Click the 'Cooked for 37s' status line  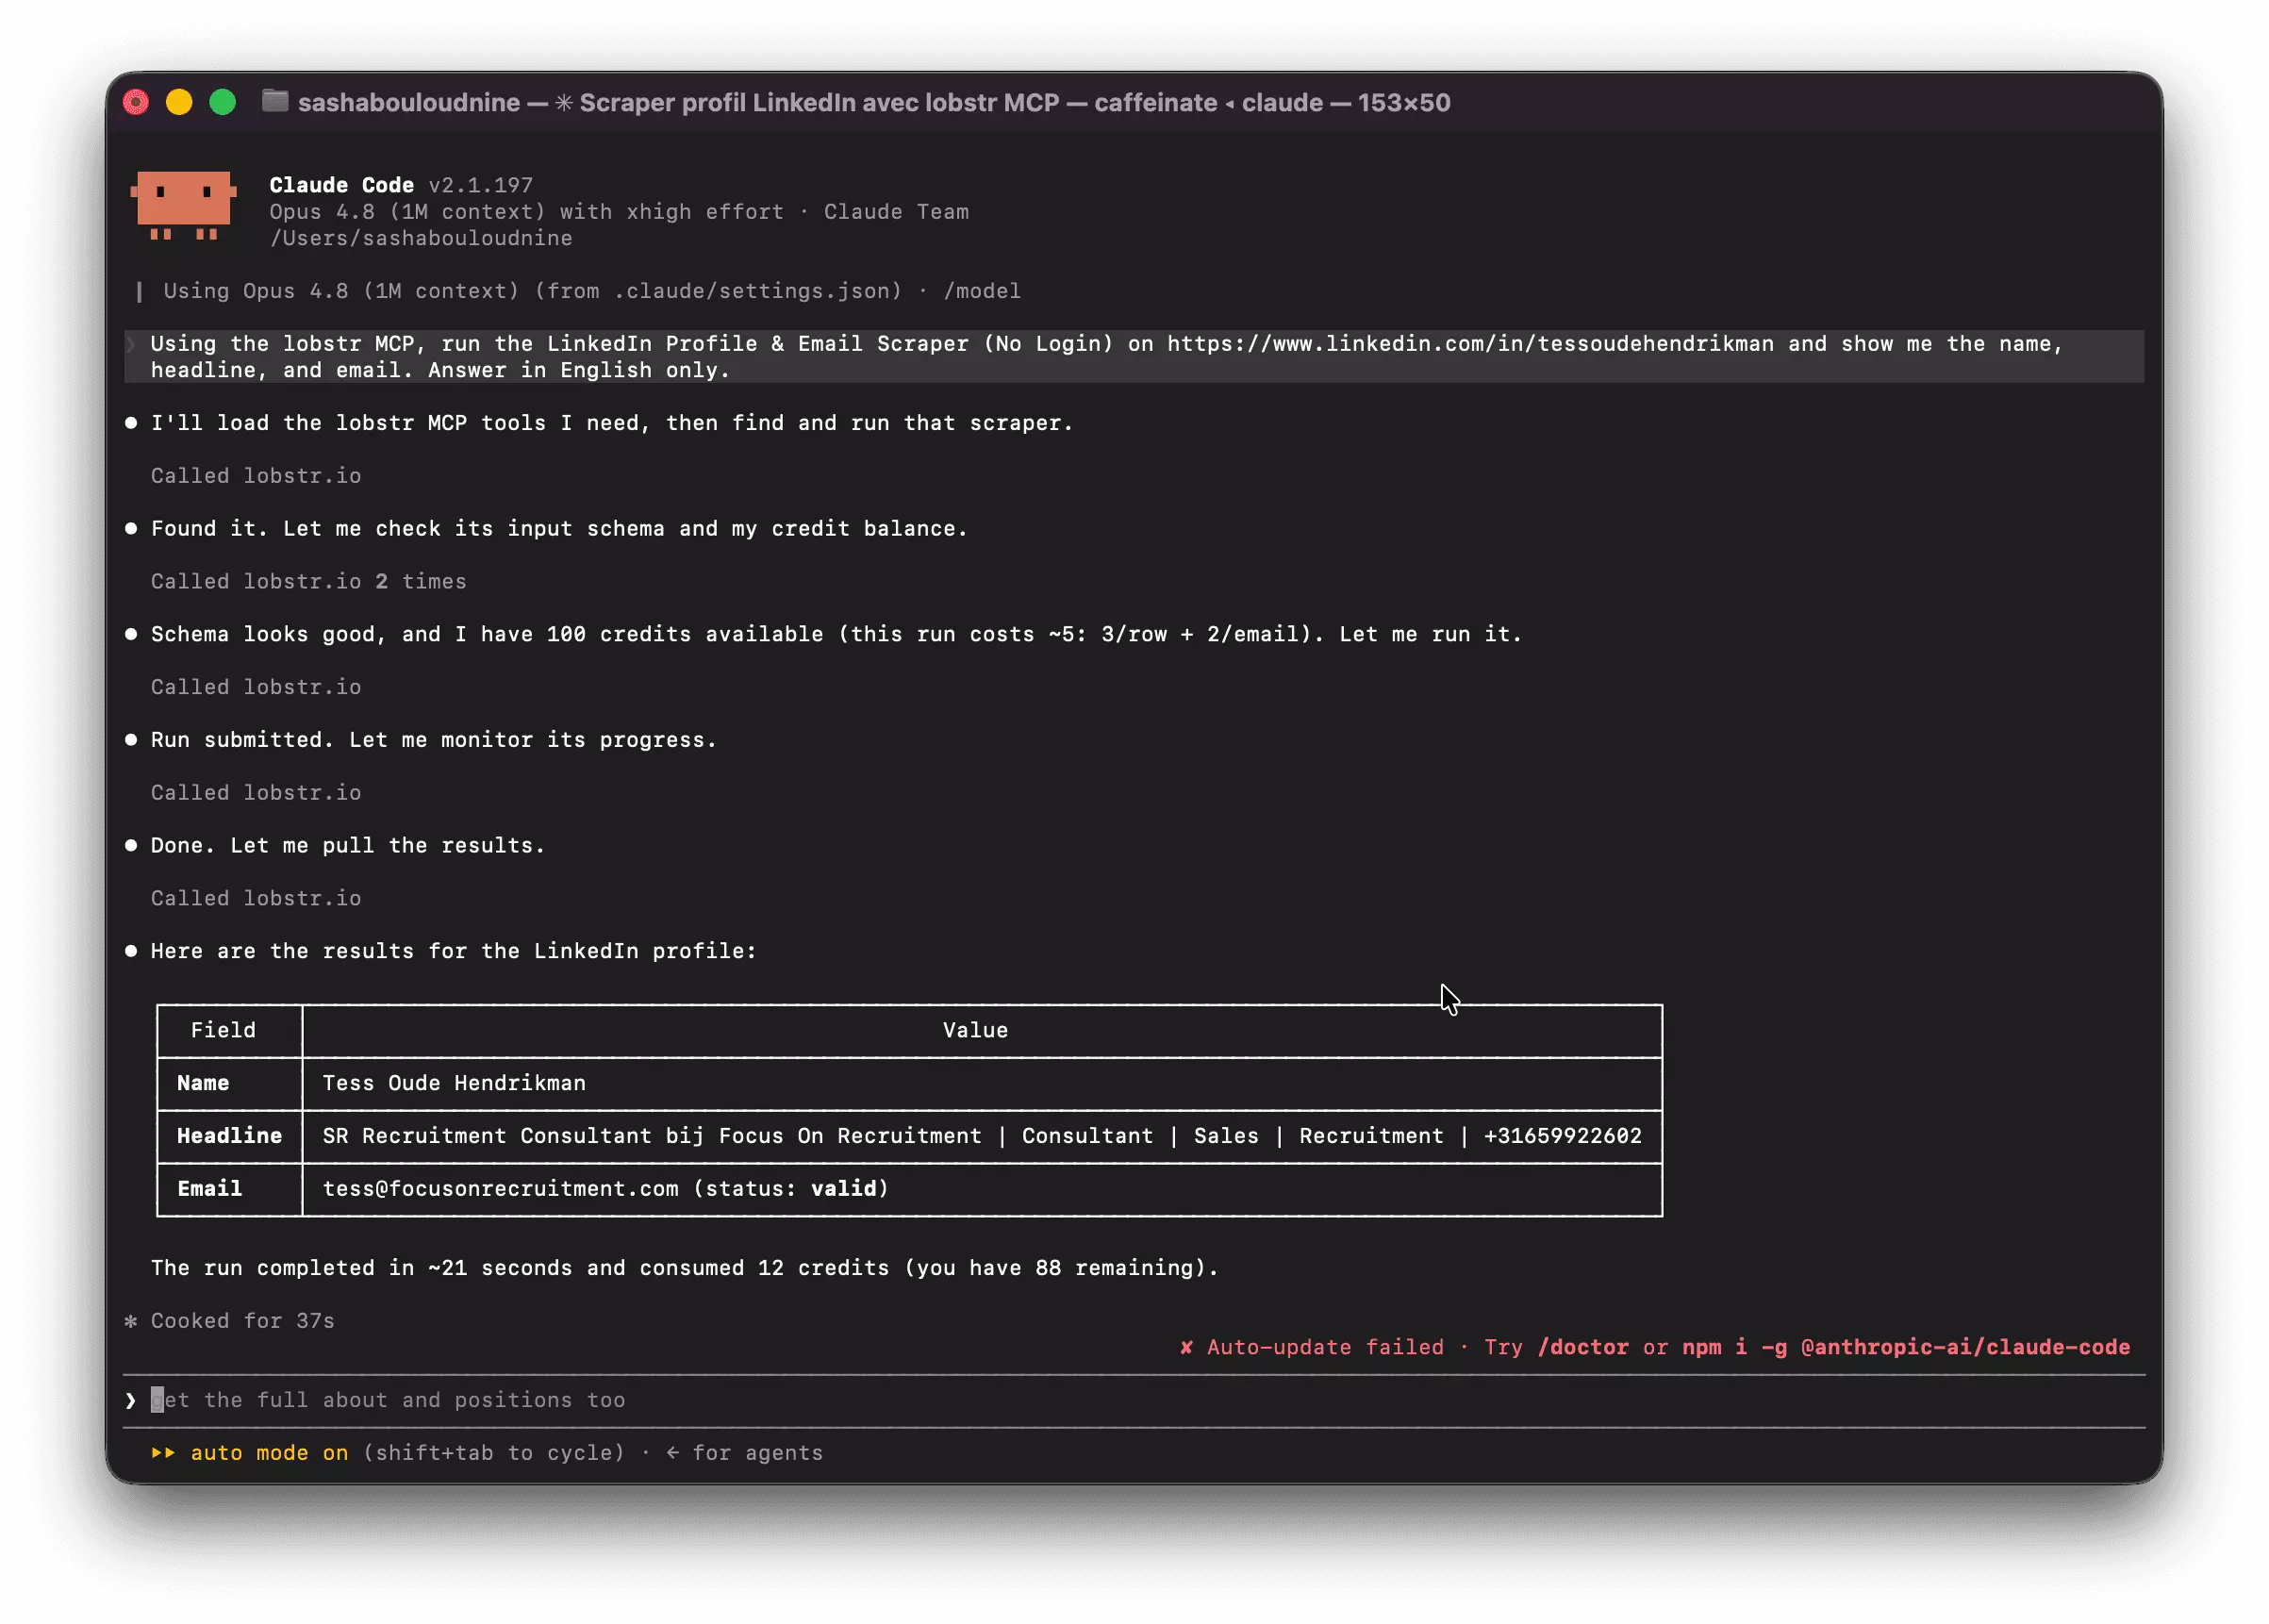[x=242, y=1320]
